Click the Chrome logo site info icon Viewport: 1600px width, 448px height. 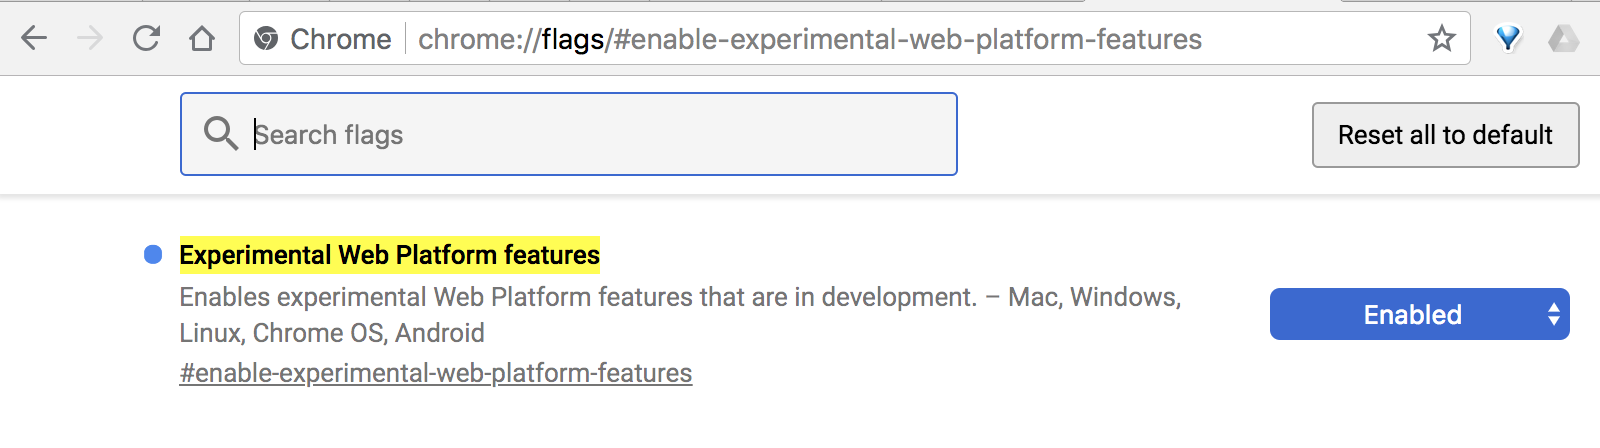coord(266,39)
